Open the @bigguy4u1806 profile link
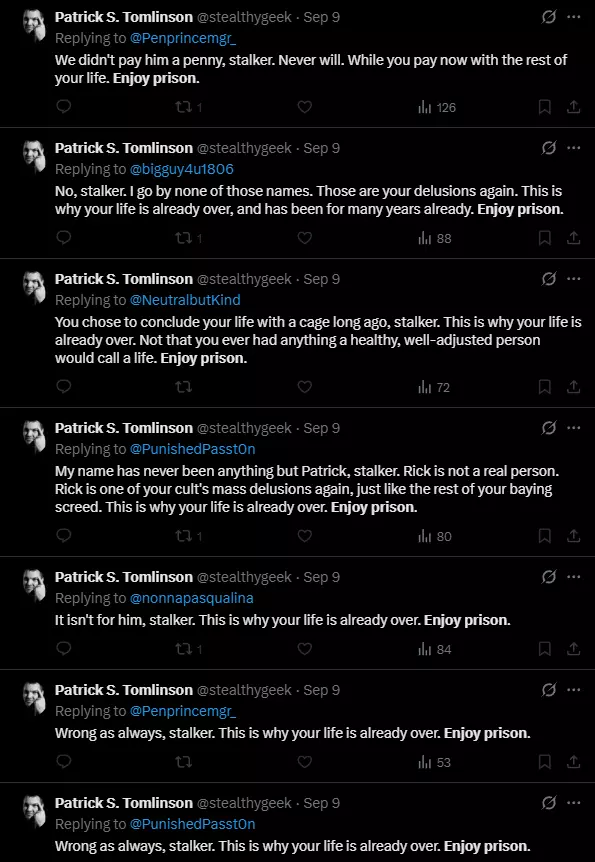 182,169
